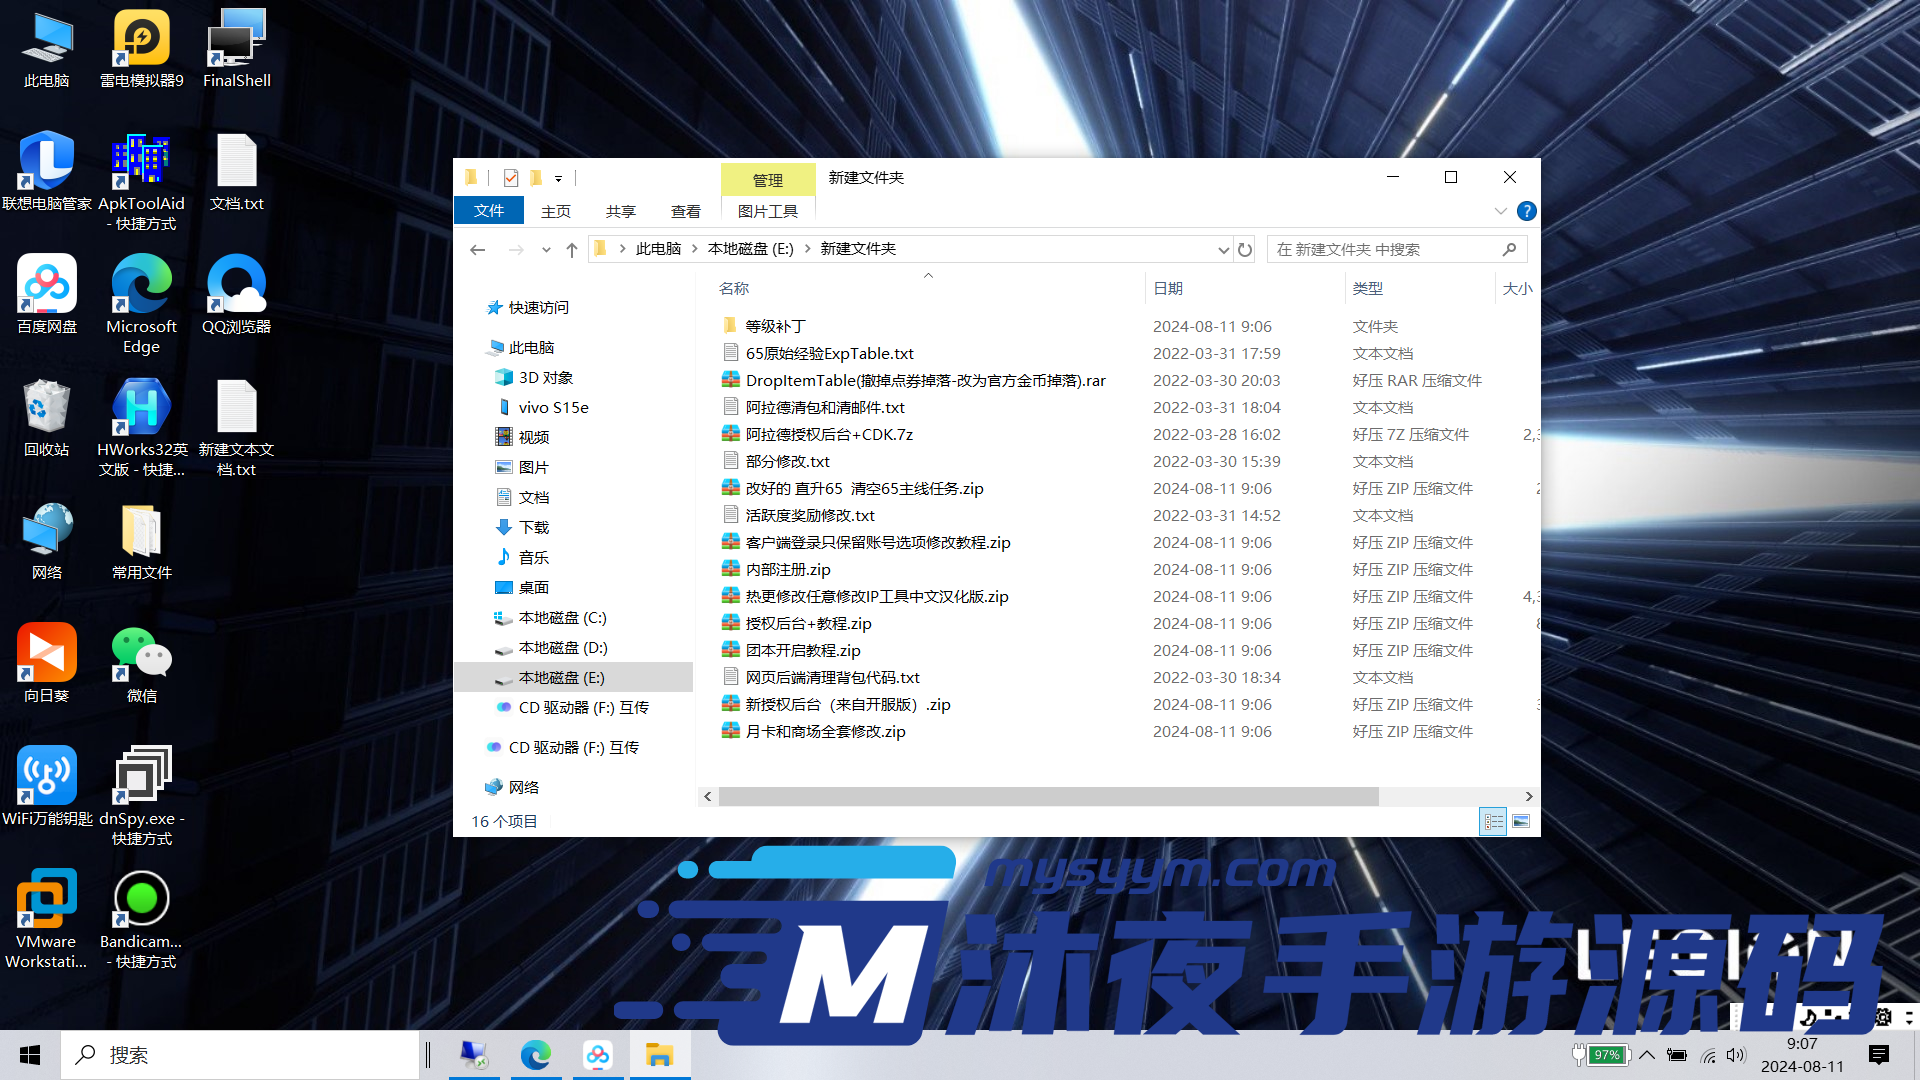Open the address bar history dropdown
The width and height of the screenshot is (1920, 1080).
[1223, 249]
